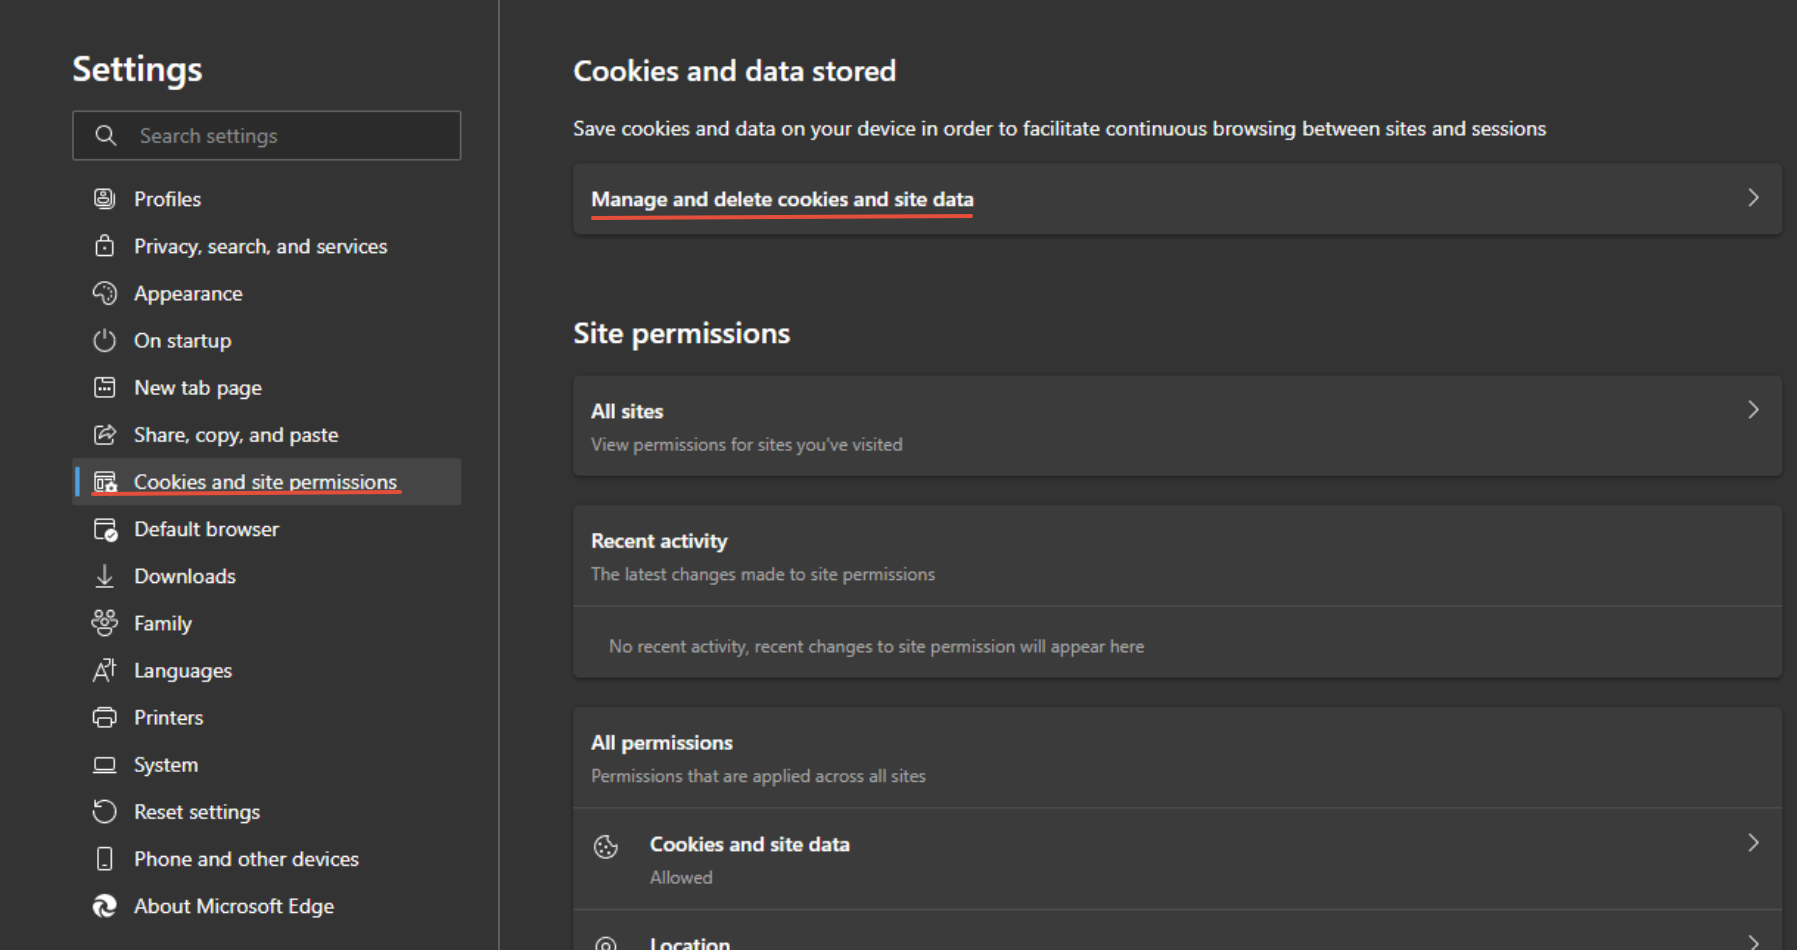Click the Cookies and site permissions icon
This screenshot has height=950, width=1797.
(104, 481)
